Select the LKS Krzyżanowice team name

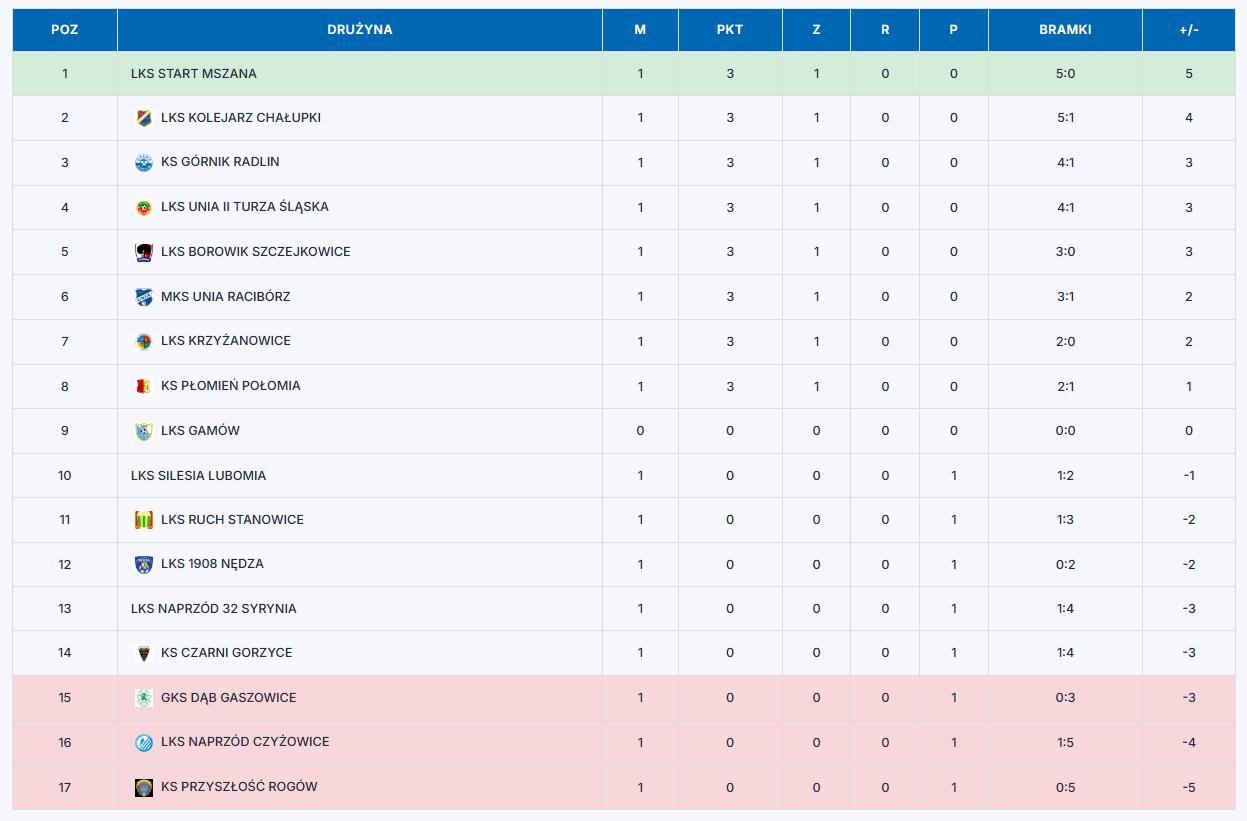pos(226,341)
